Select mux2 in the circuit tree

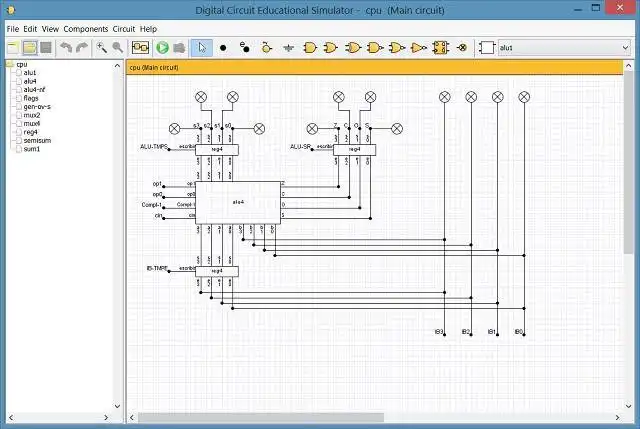click(31, 115)
